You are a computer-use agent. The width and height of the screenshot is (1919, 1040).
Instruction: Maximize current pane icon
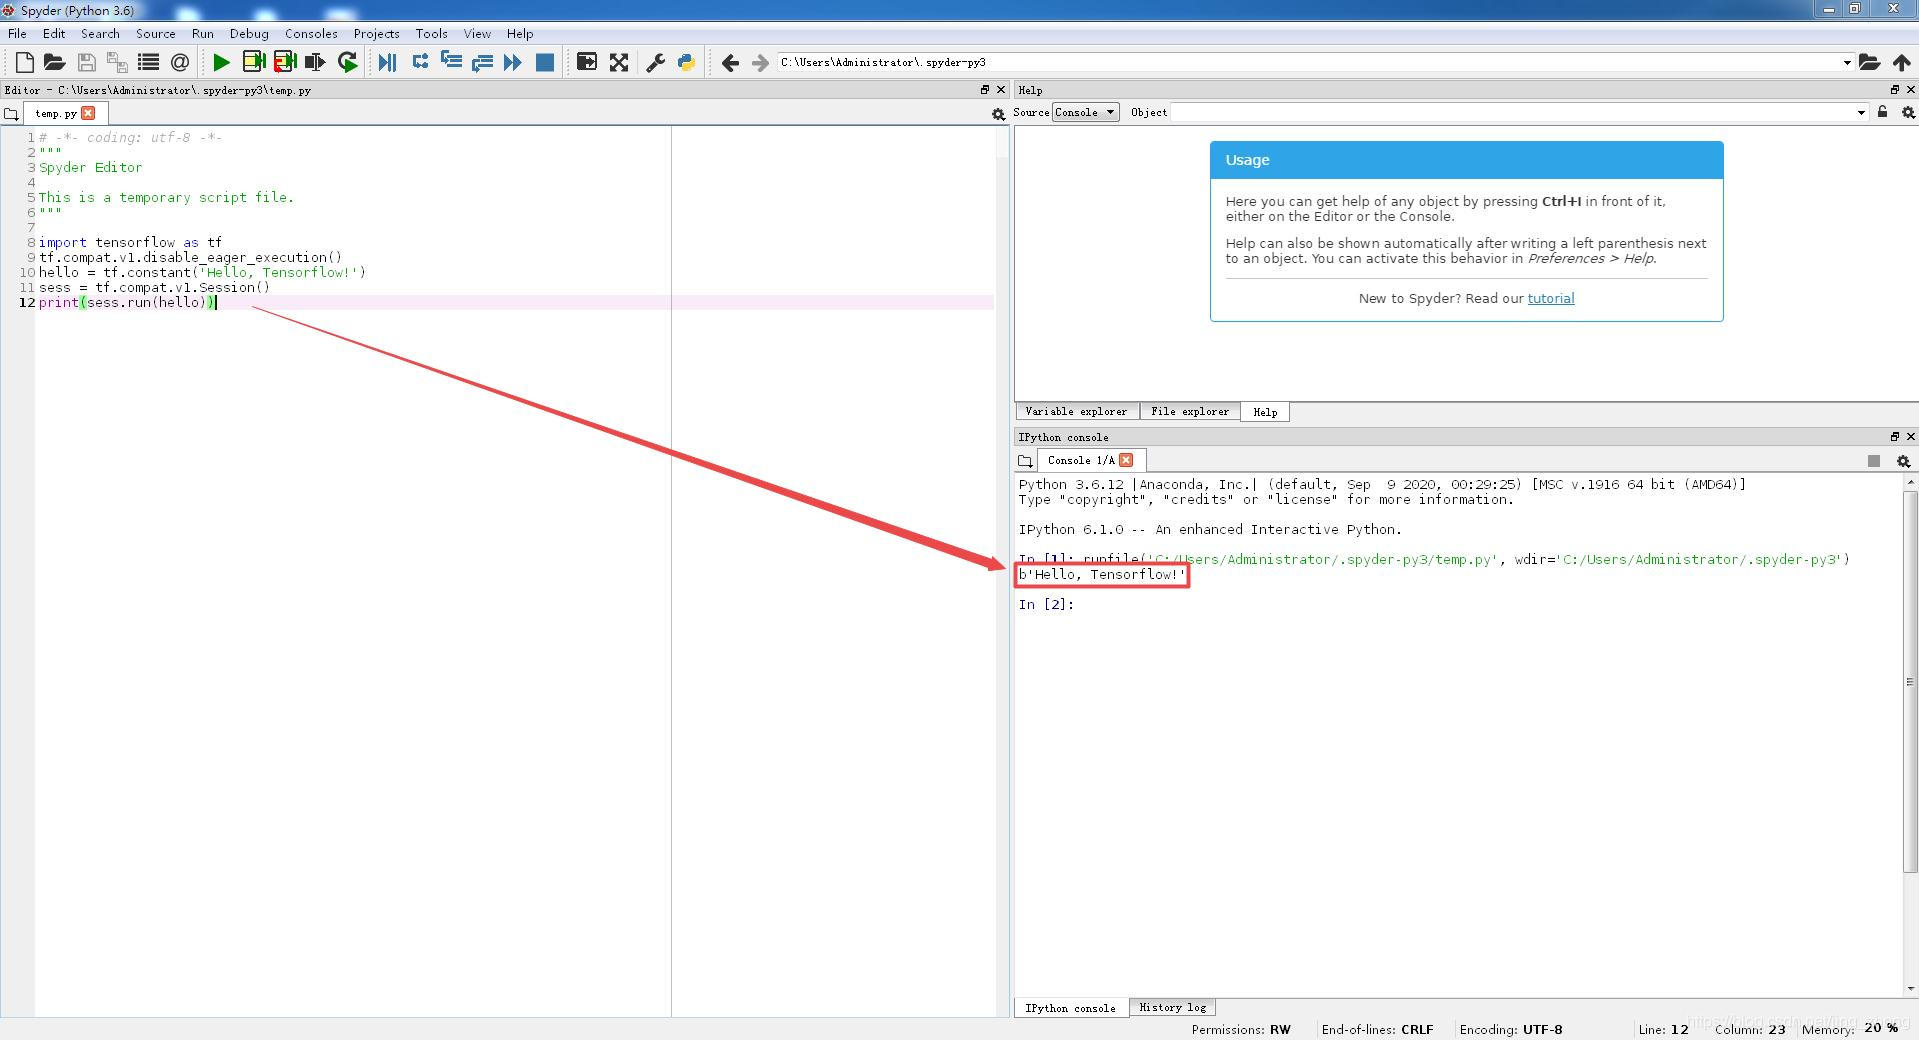(587, 62)
